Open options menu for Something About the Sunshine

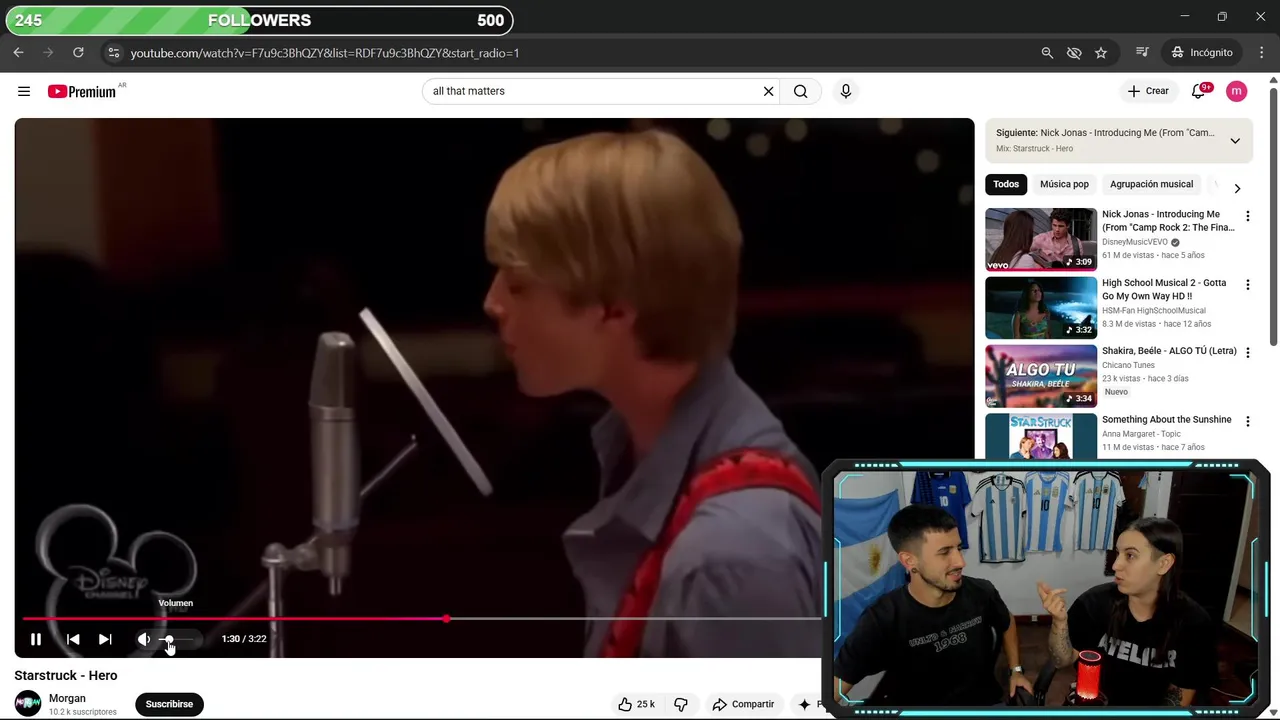[x=1247, y=422]
